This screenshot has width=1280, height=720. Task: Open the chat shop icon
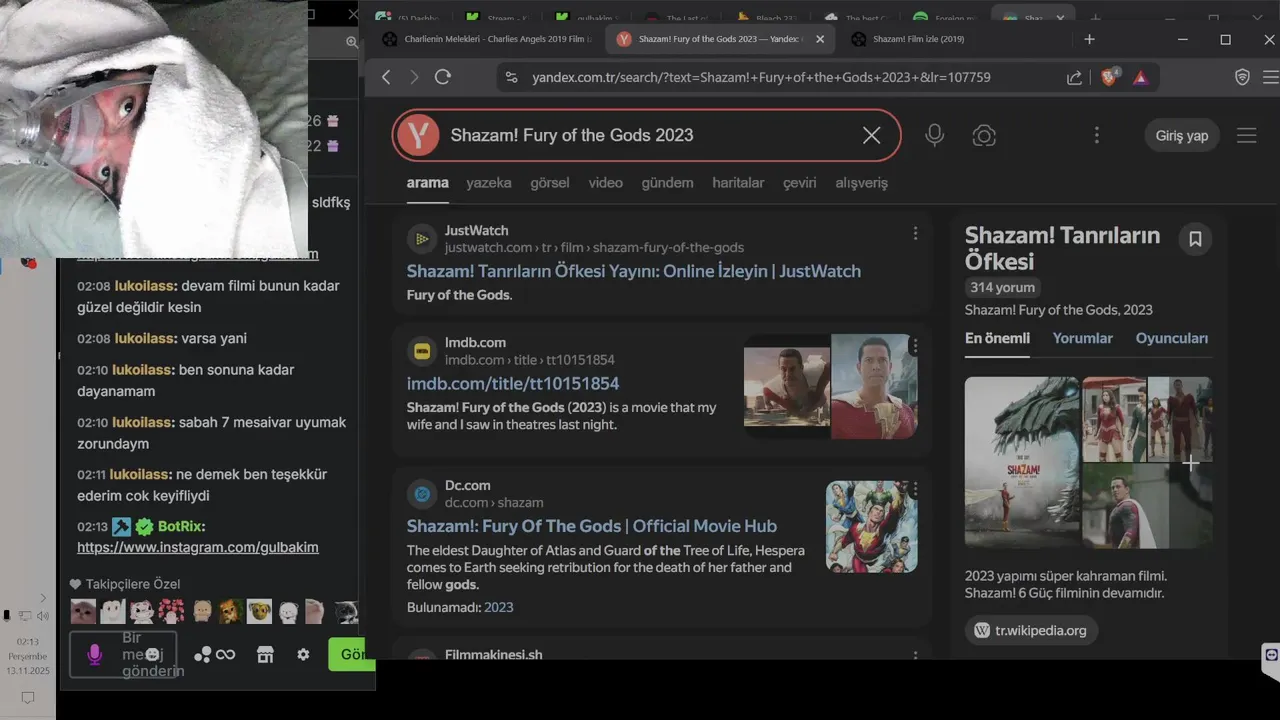[265, 654]
